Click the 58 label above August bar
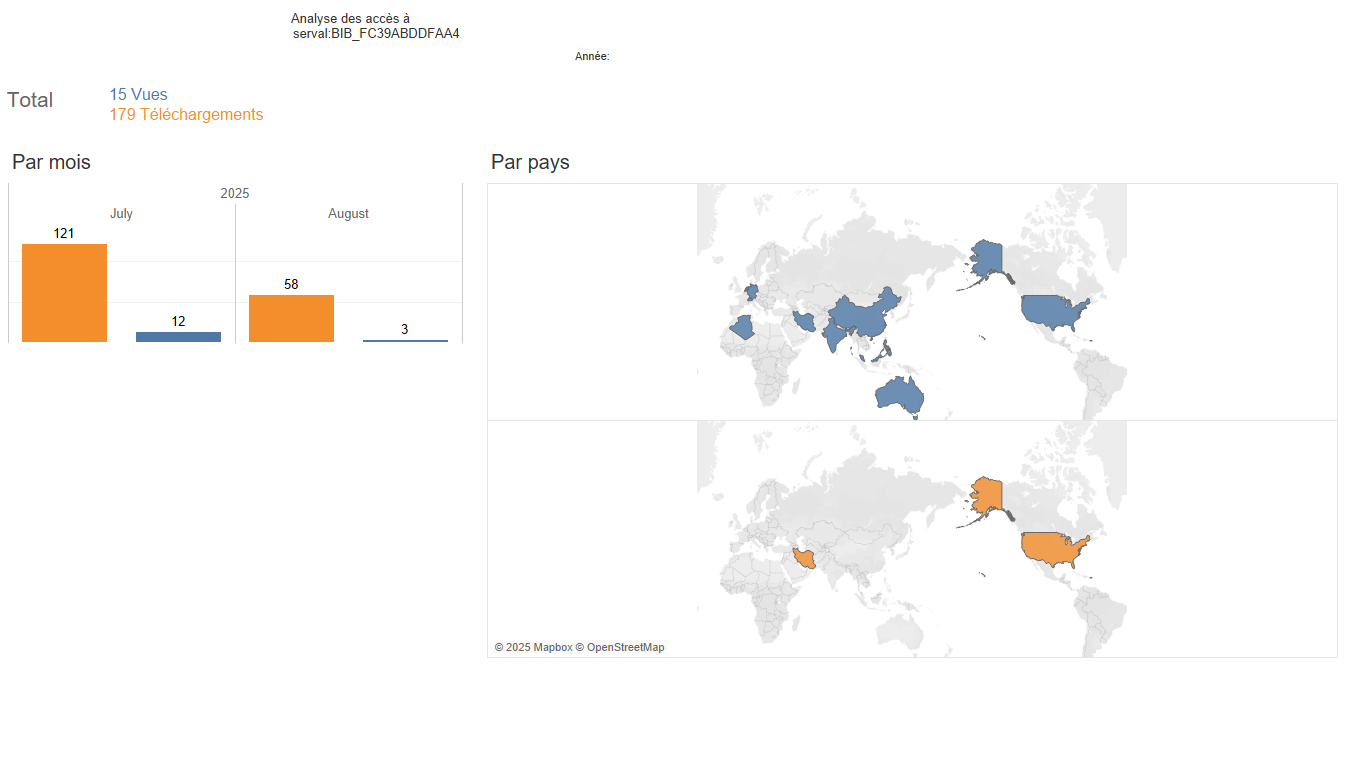 (x=291, y=284)
